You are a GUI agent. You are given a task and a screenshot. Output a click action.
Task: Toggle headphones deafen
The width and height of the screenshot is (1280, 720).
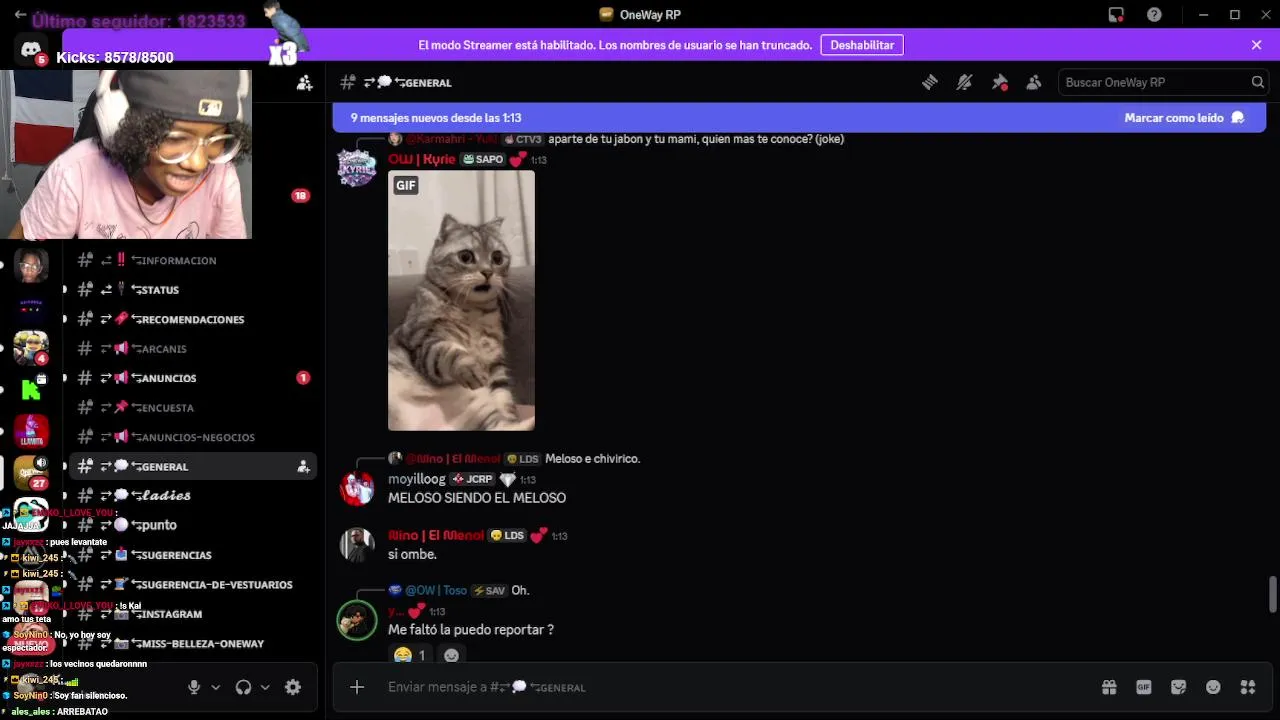coord(243,687)
